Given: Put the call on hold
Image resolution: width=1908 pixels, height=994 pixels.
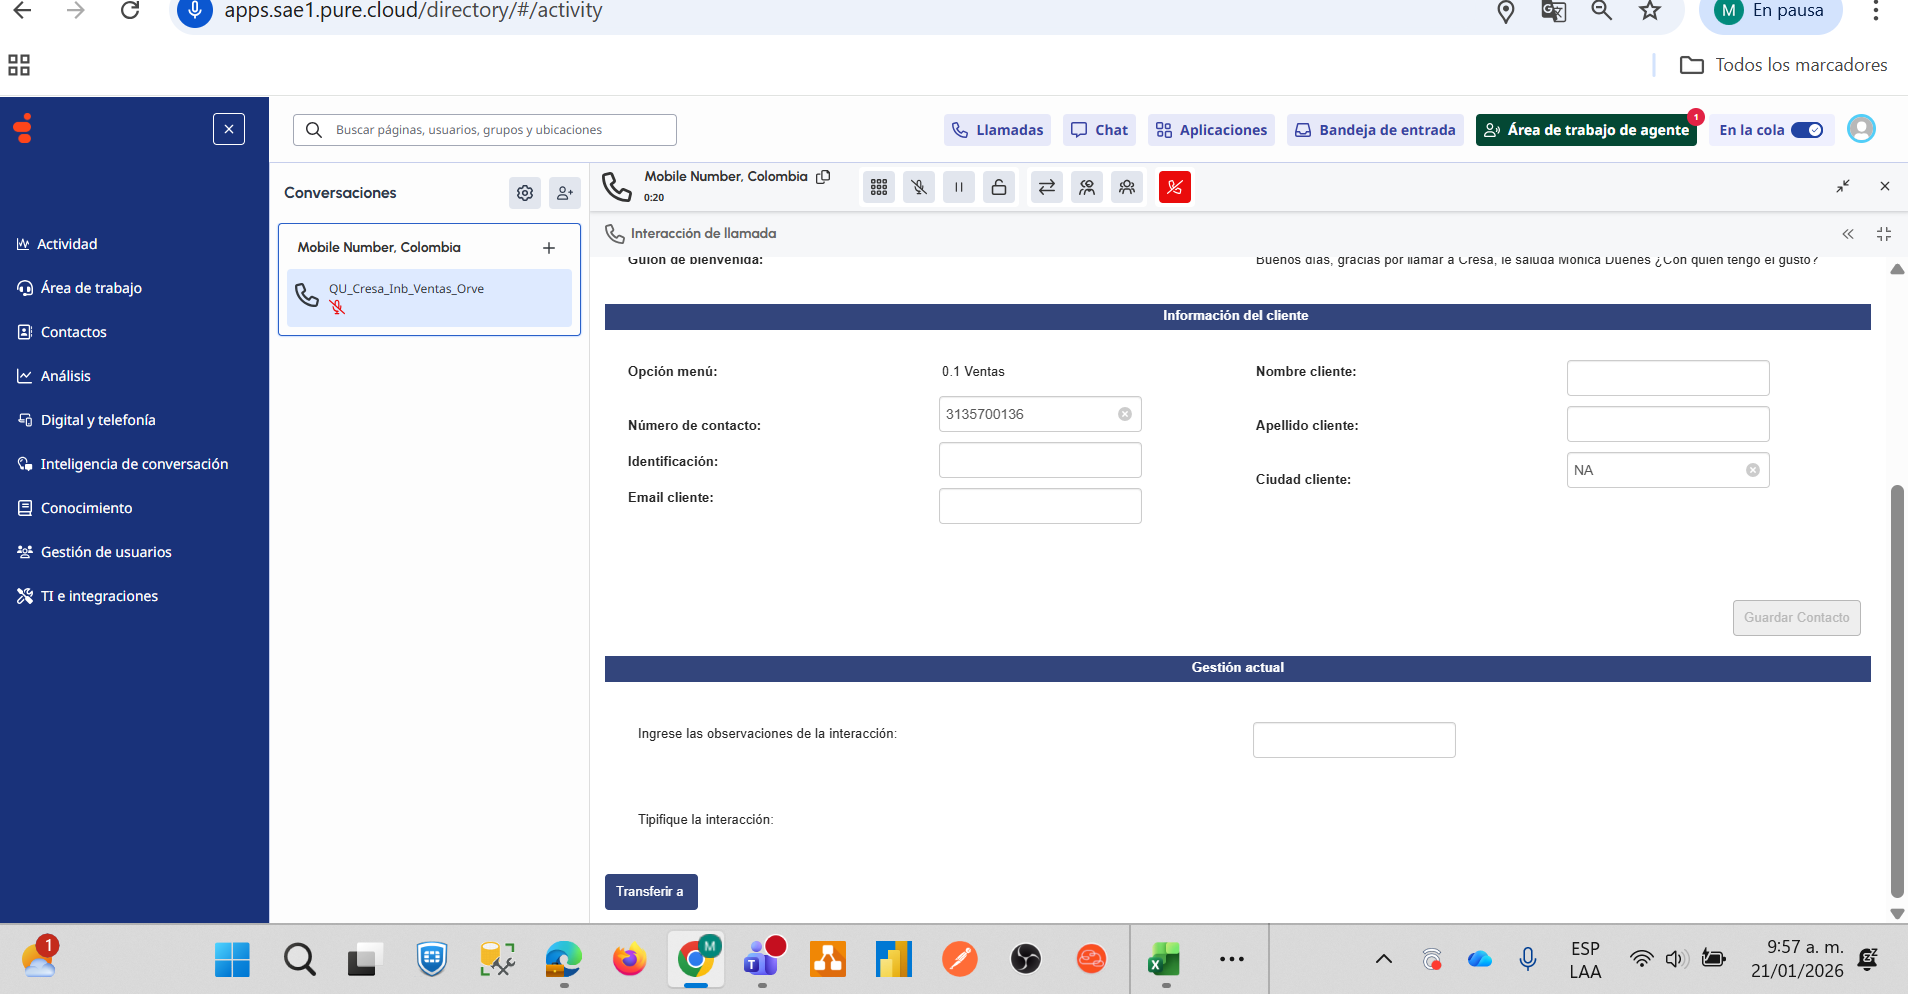Looking at the screenshot, I should [959, 187].
